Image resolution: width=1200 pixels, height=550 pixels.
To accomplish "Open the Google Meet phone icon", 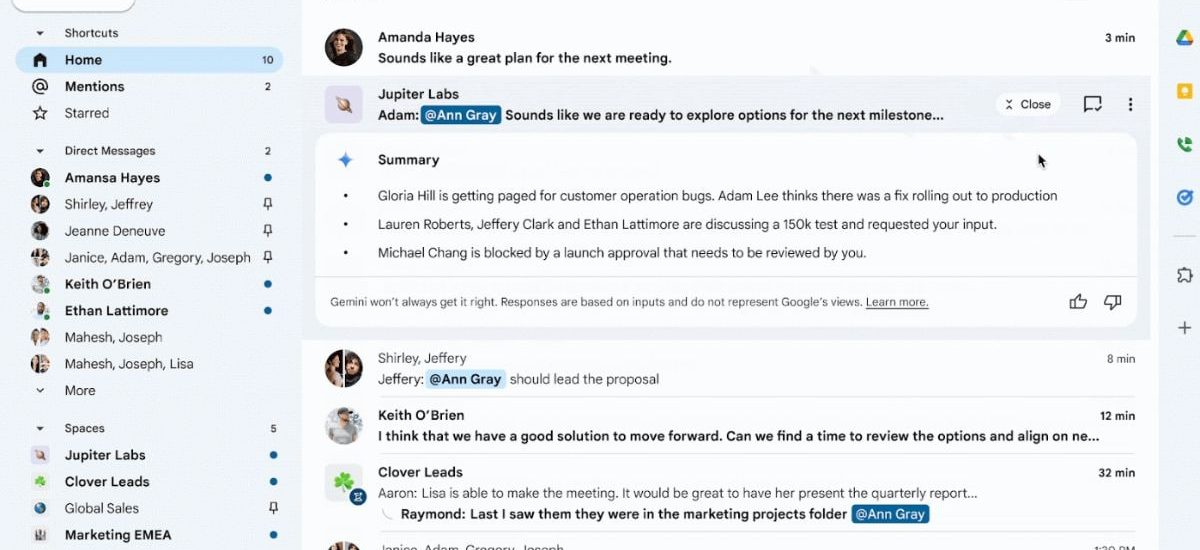I will click(1184, 144).
